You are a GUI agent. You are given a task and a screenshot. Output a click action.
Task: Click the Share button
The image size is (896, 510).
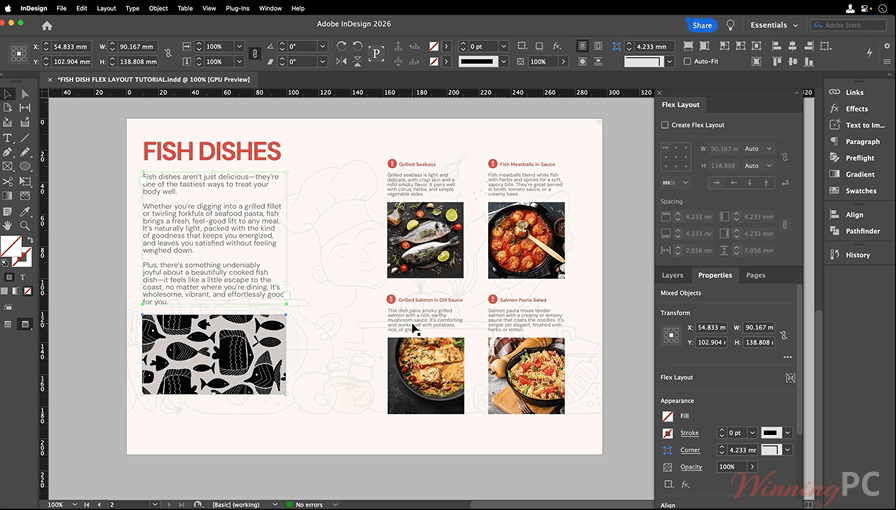coord(702,25)
